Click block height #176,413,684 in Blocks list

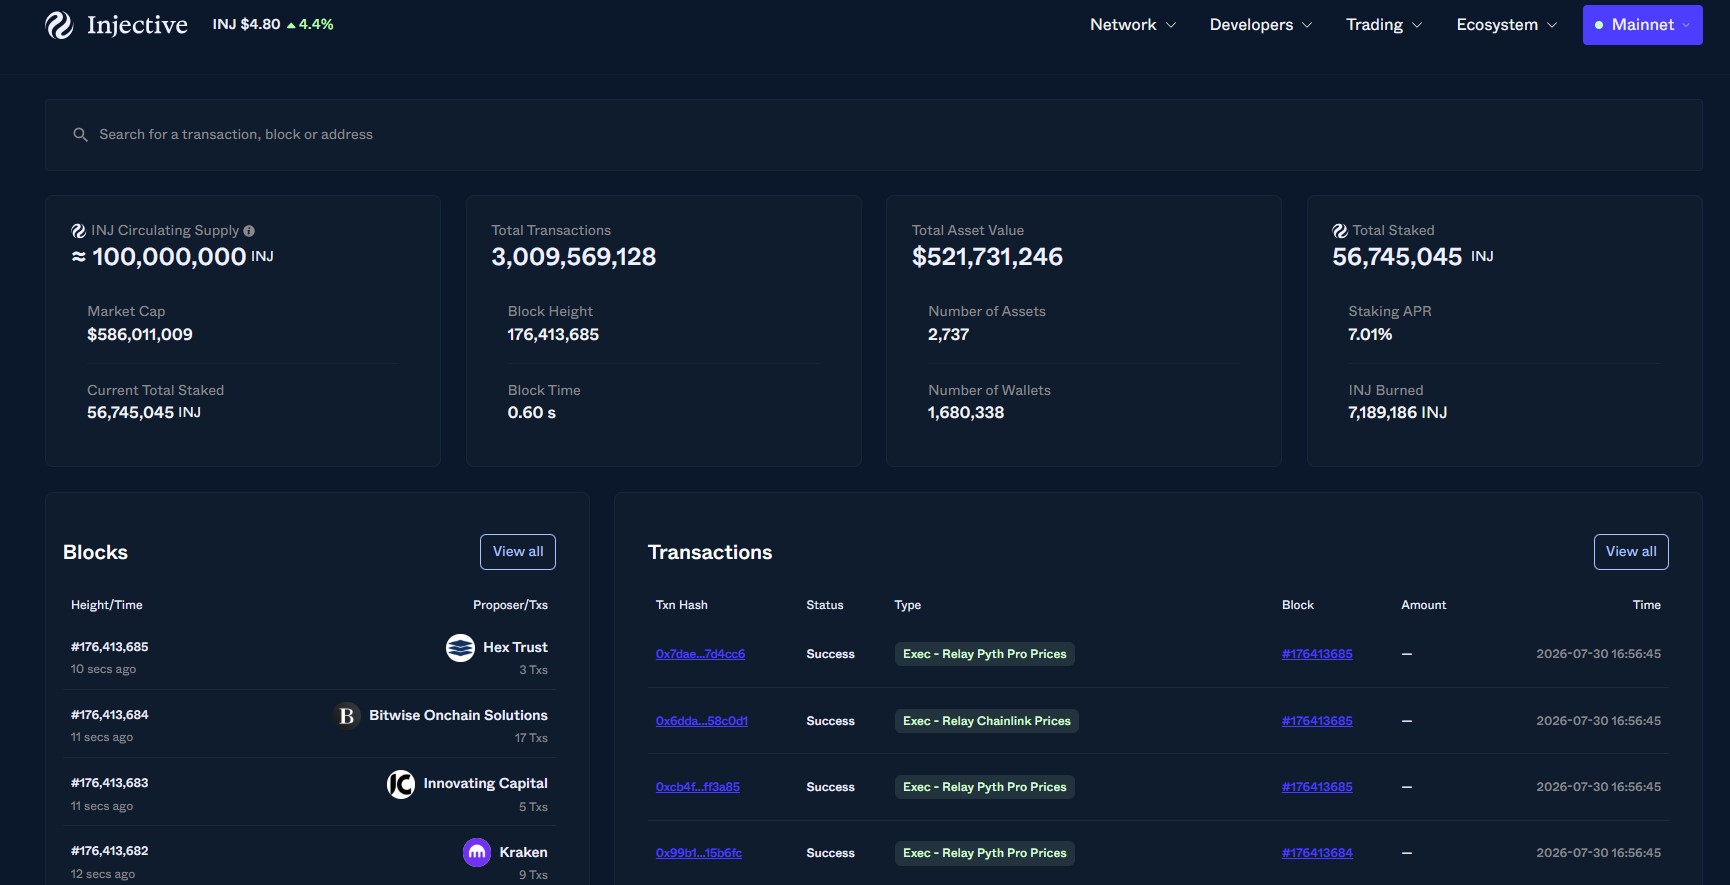(x=110, y=715)
